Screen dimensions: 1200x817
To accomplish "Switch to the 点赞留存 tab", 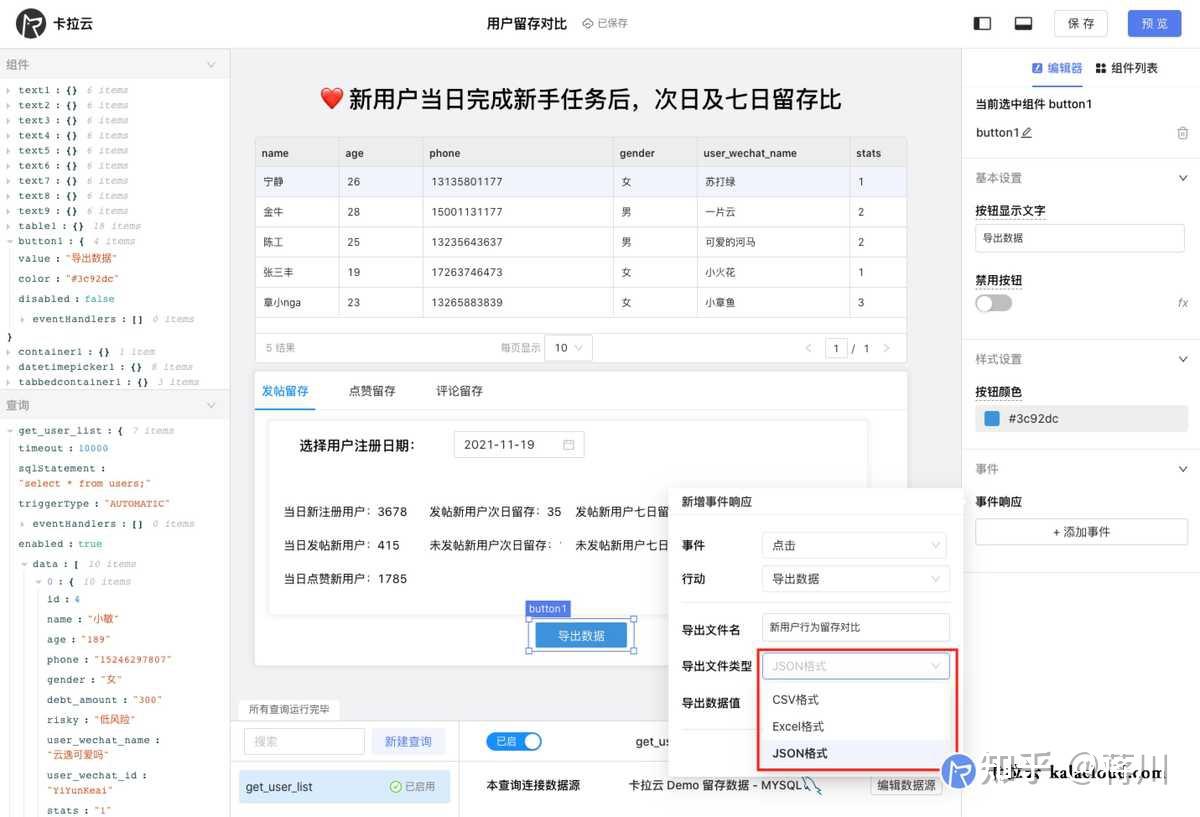I will click(x=372, y=390).
